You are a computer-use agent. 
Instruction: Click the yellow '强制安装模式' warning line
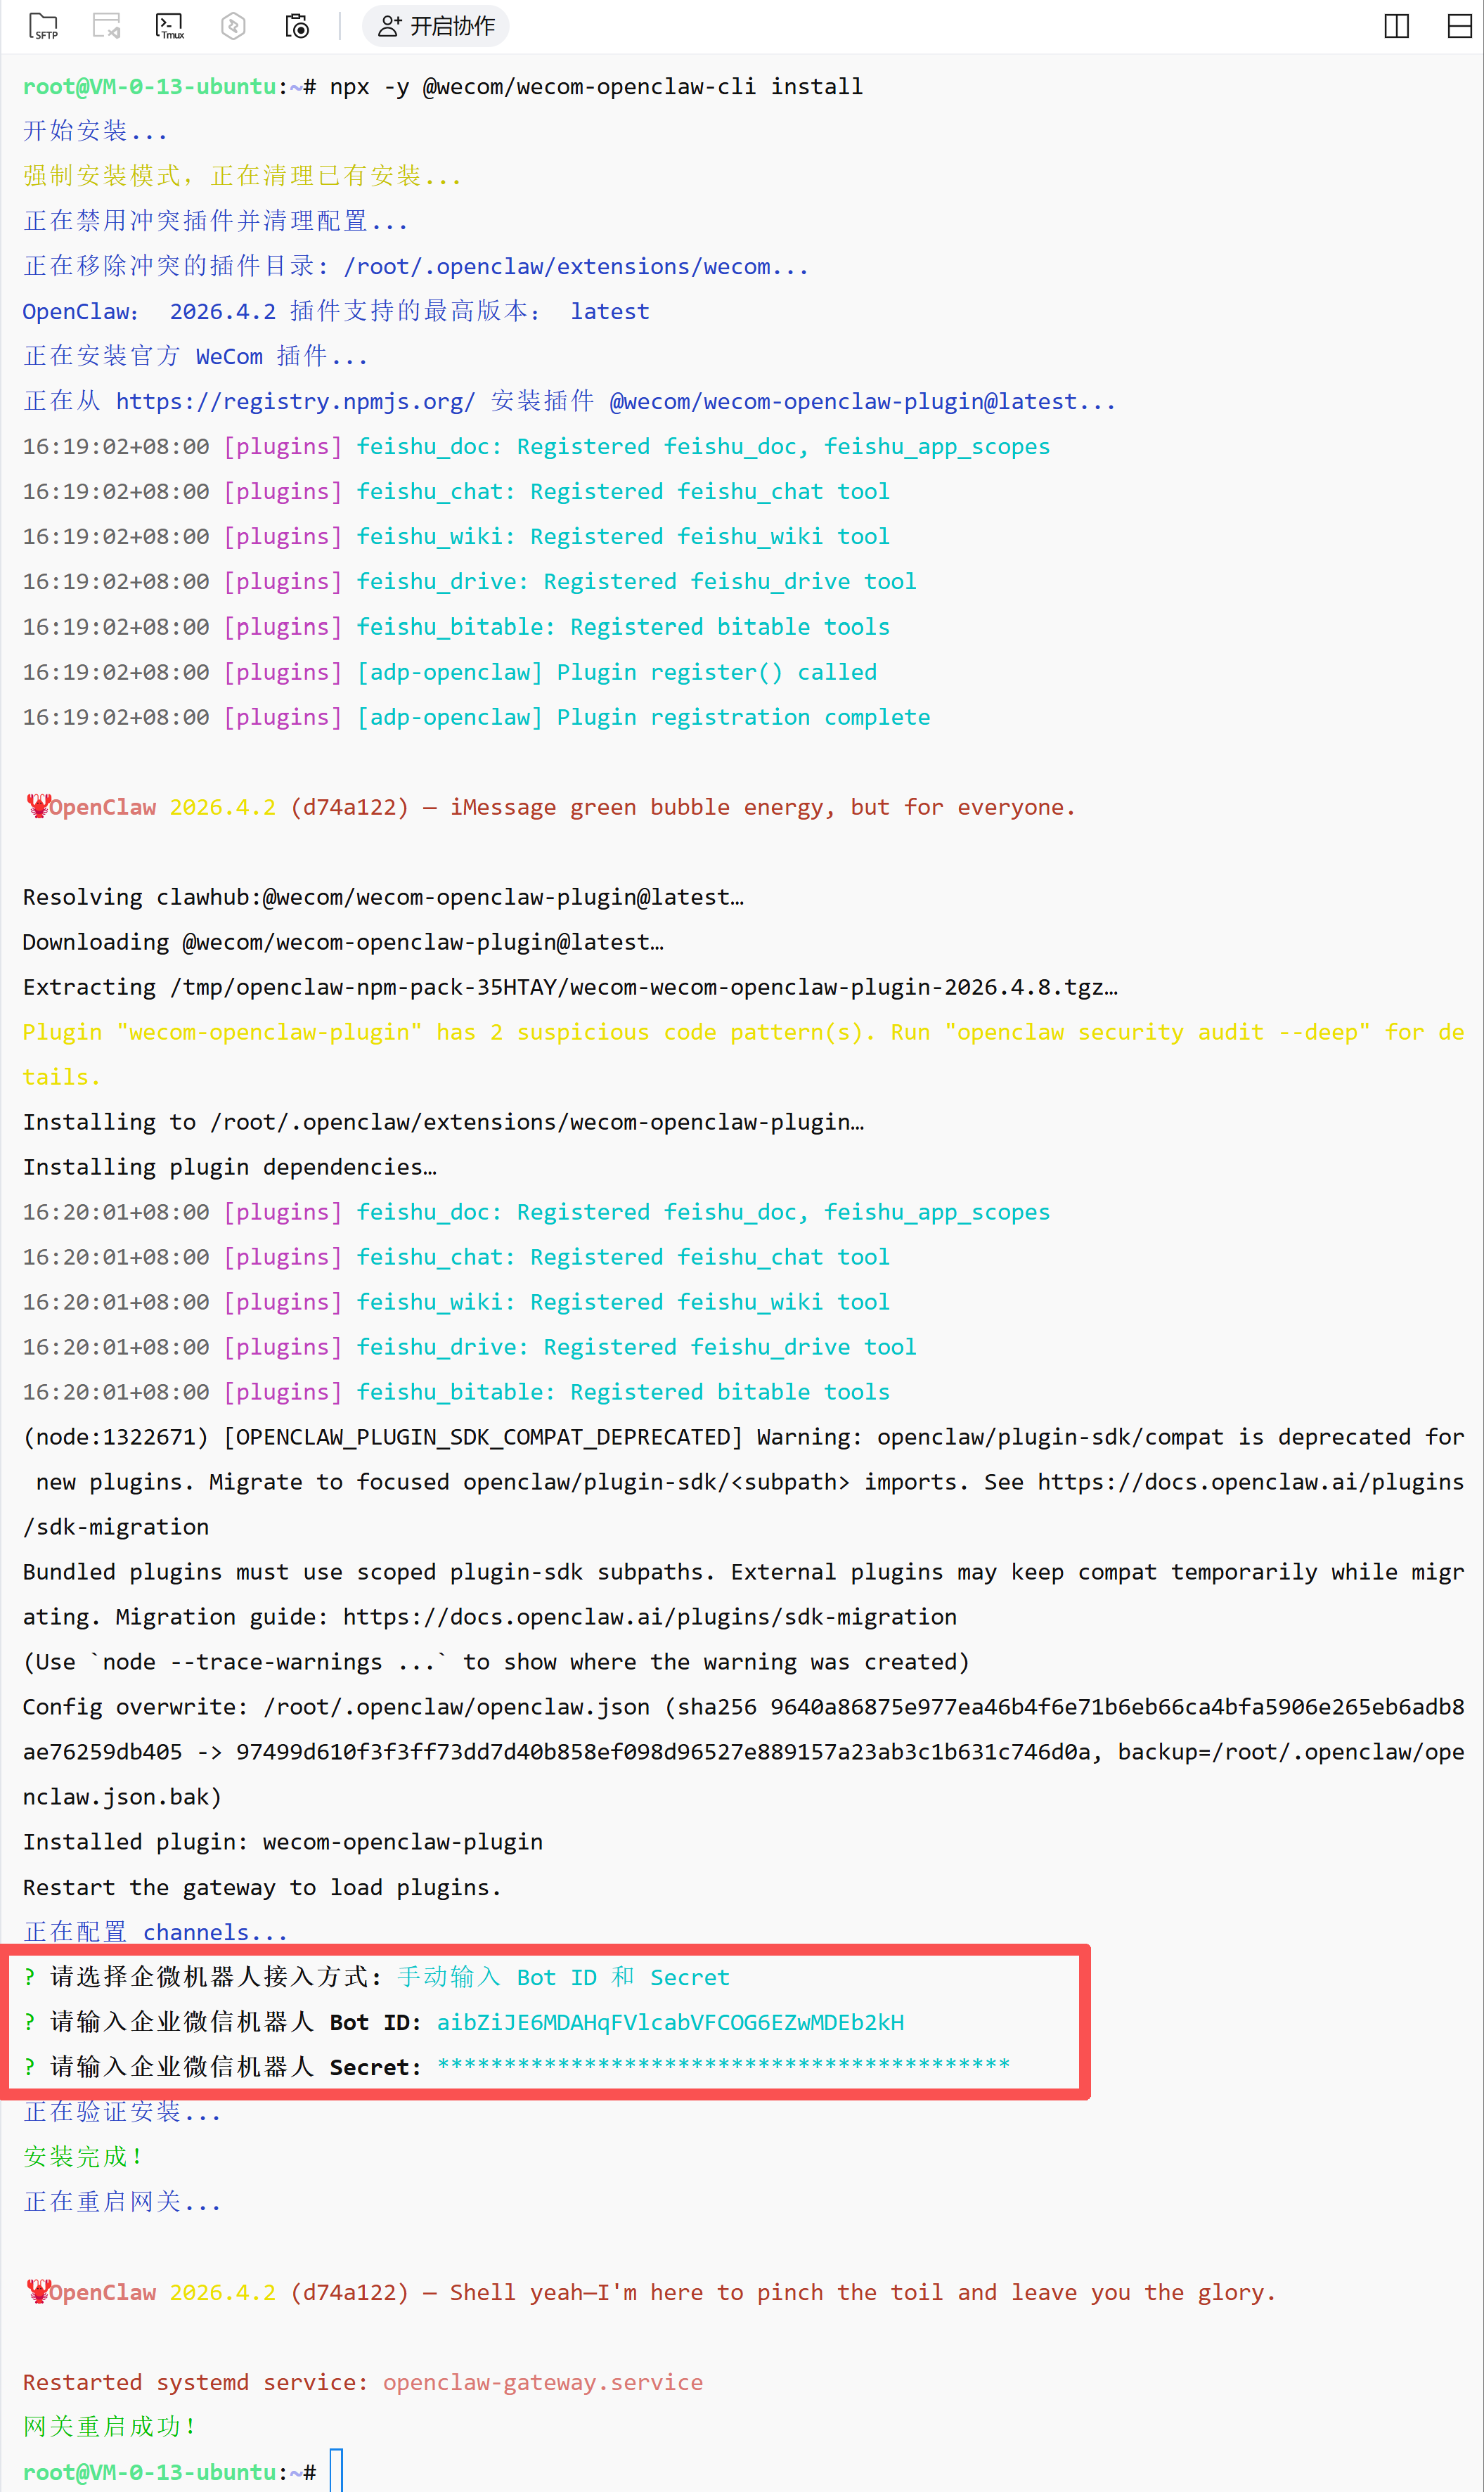[242, 176]
